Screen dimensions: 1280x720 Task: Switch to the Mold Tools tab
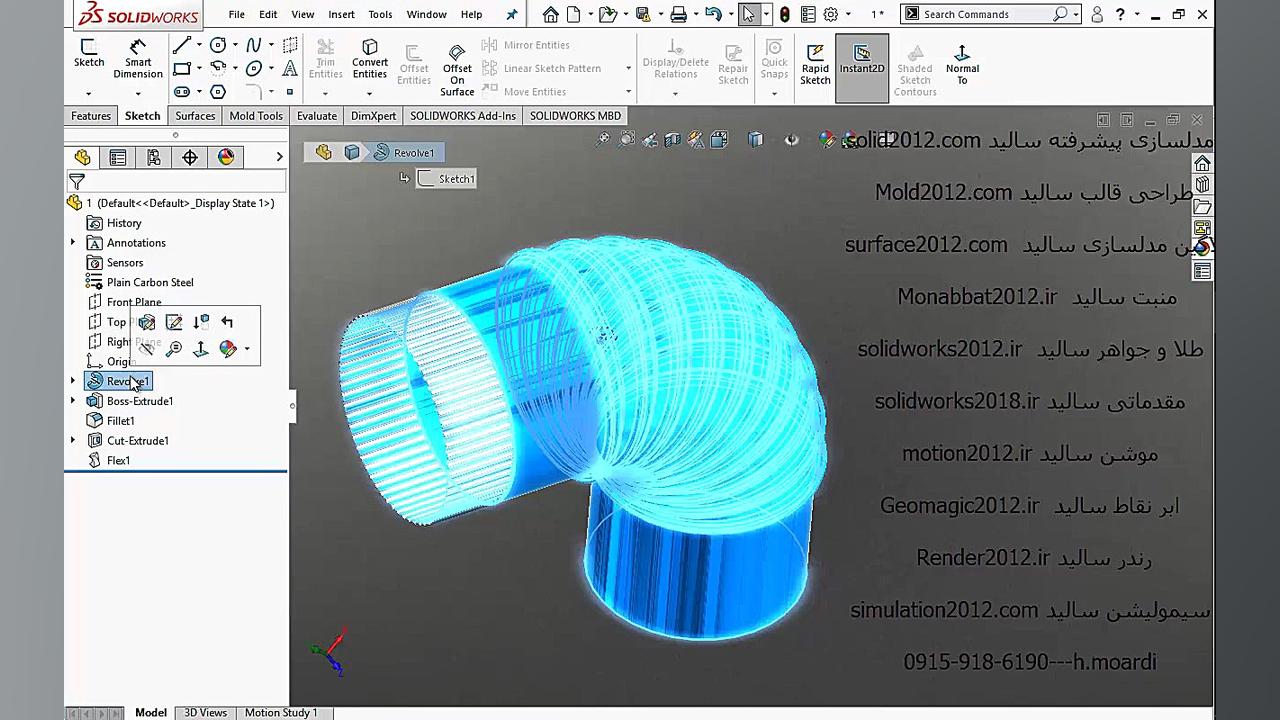(x=256, y=116)
